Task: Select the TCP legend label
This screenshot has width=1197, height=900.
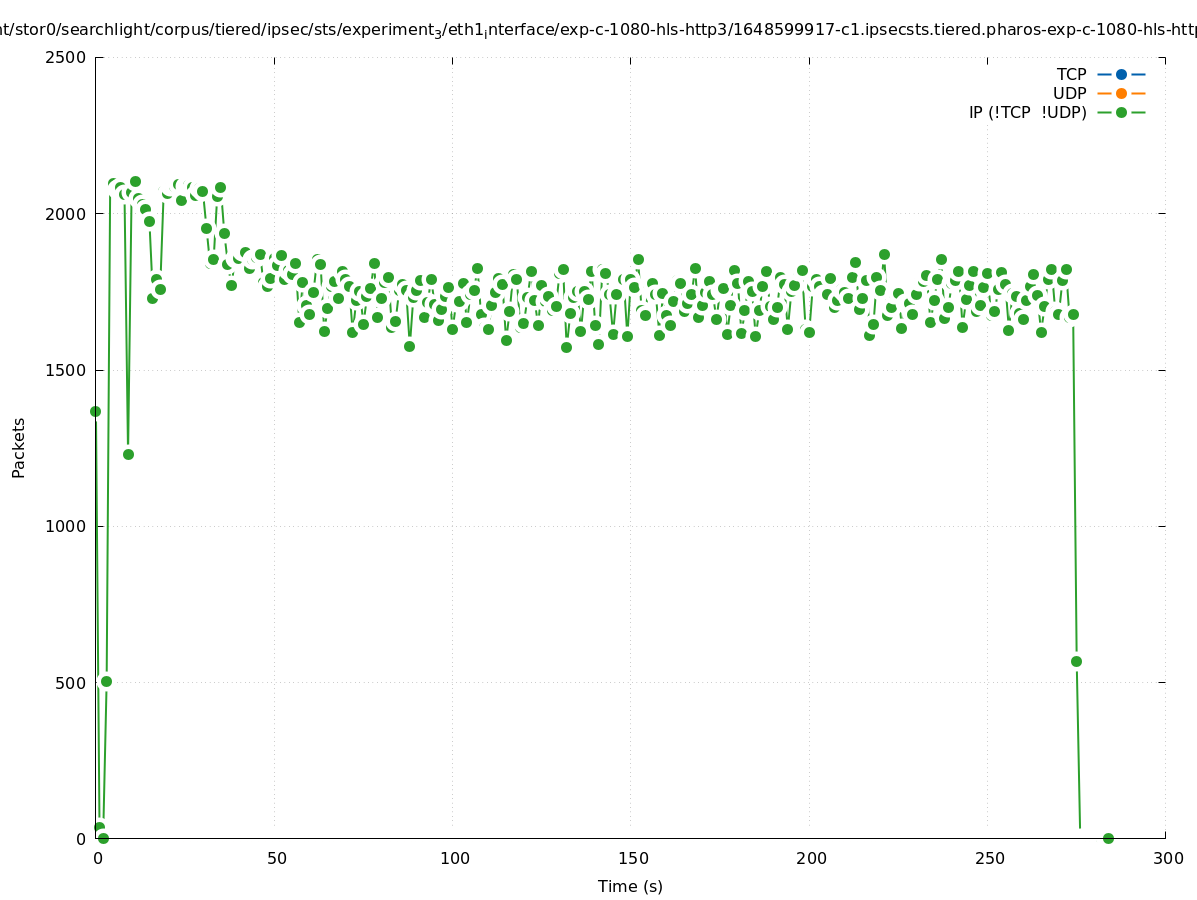Action: [x=1071, y=74]
